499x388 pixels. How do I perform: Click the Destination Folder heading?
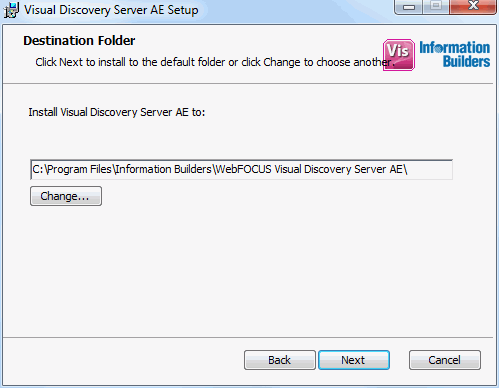(79, 41)
